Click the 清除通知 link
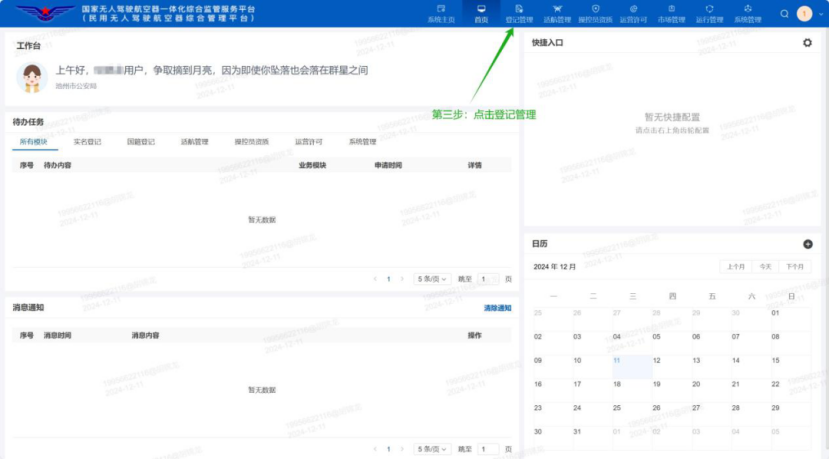The height and width of the screenshot is (460, 830). coord(497,308)
